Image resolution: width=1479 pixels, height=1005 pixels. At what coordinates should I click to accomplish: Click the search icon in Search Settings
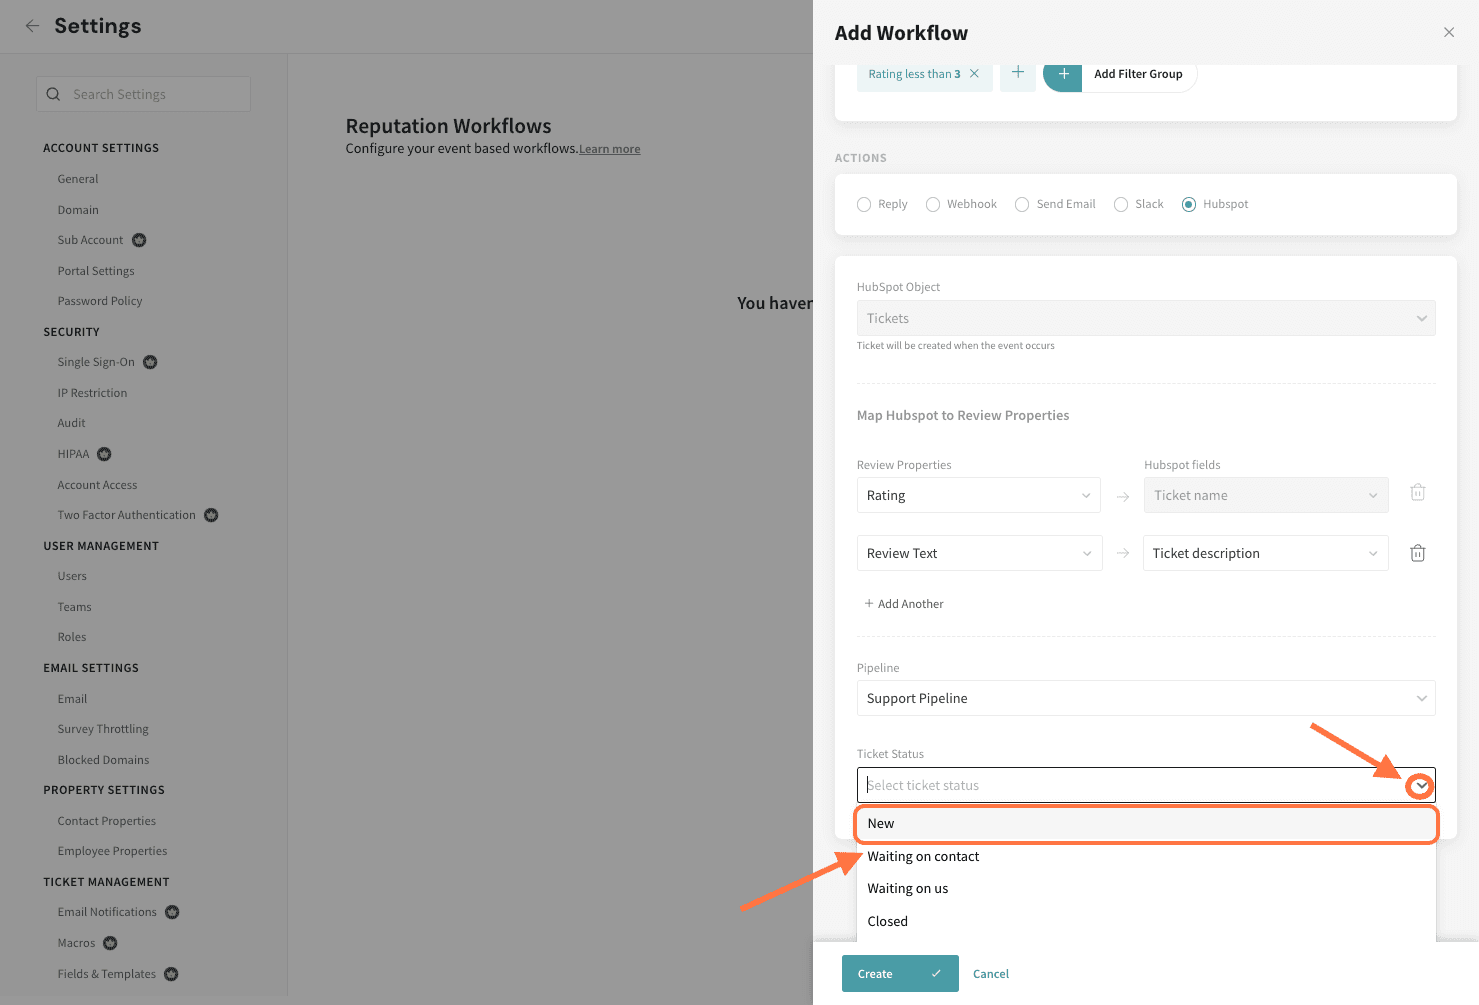(x=54, y=94)
